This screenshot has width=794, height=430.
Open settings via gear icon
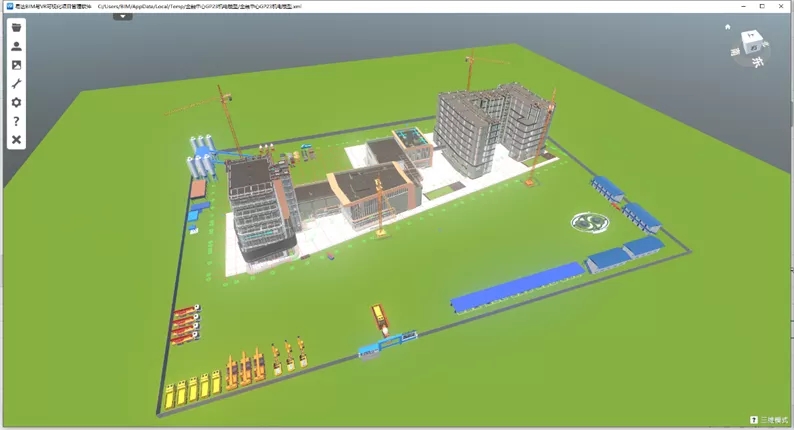(16, 102)
